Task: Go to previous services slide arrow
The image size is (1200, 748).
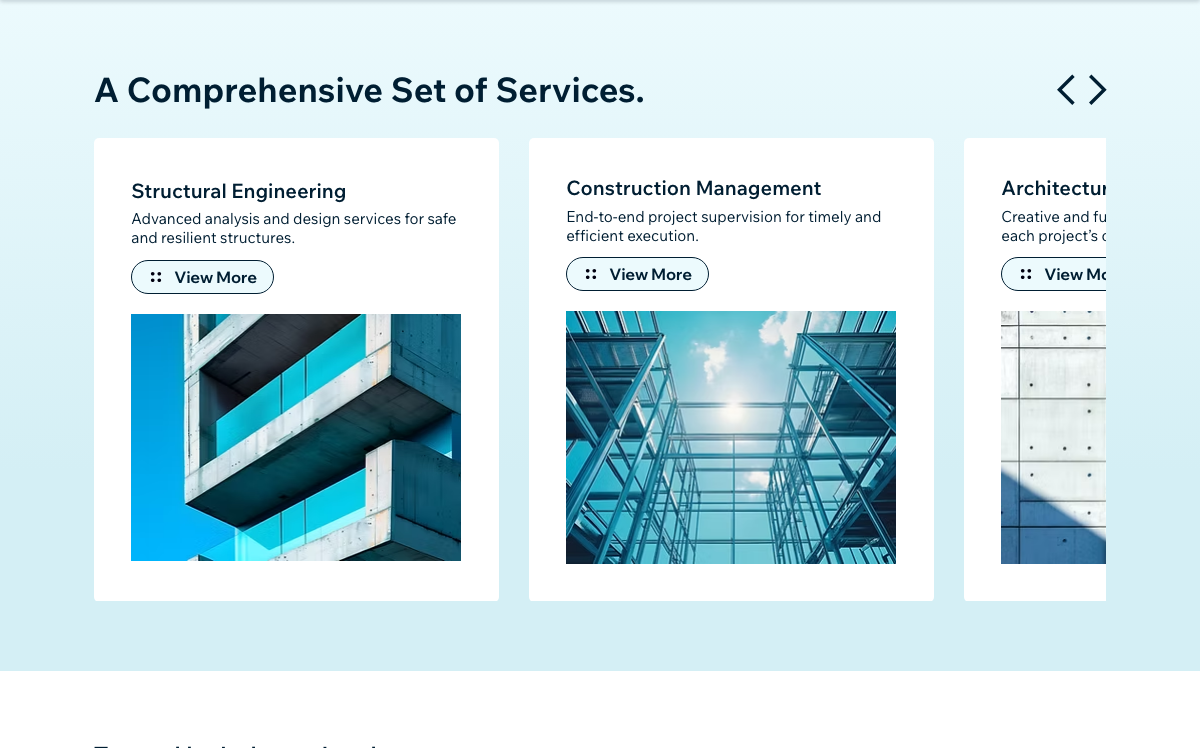Action: point(1066,90)
